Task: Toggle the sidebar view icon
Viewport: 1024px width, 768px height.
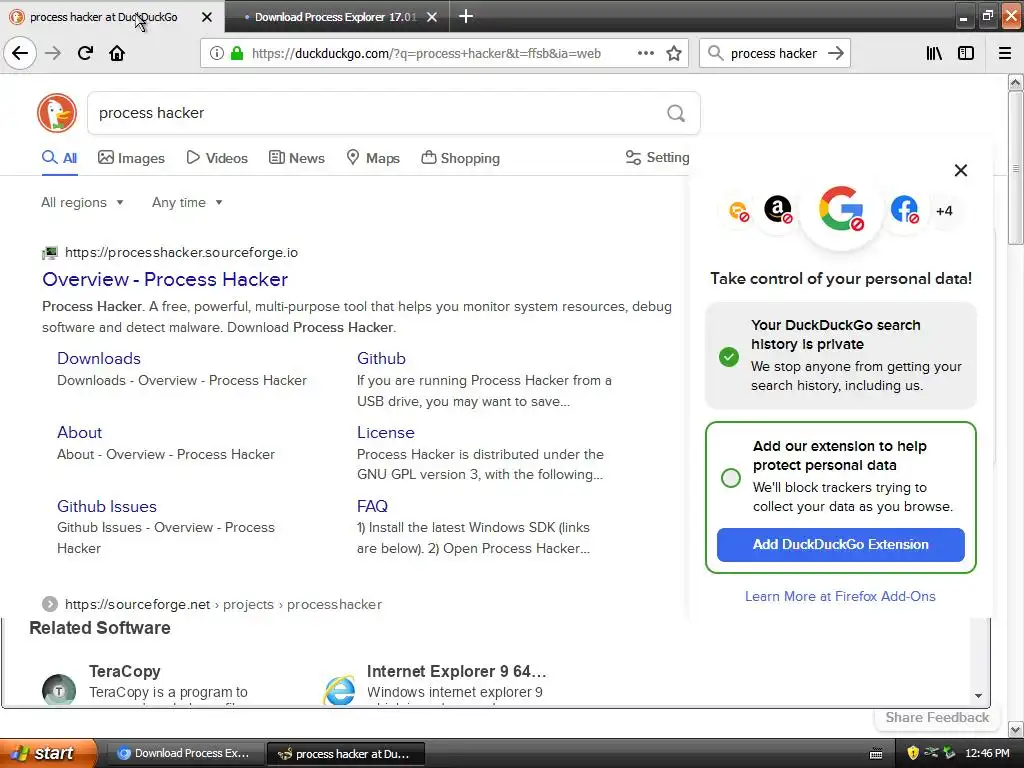Action: tap(965, 53)
